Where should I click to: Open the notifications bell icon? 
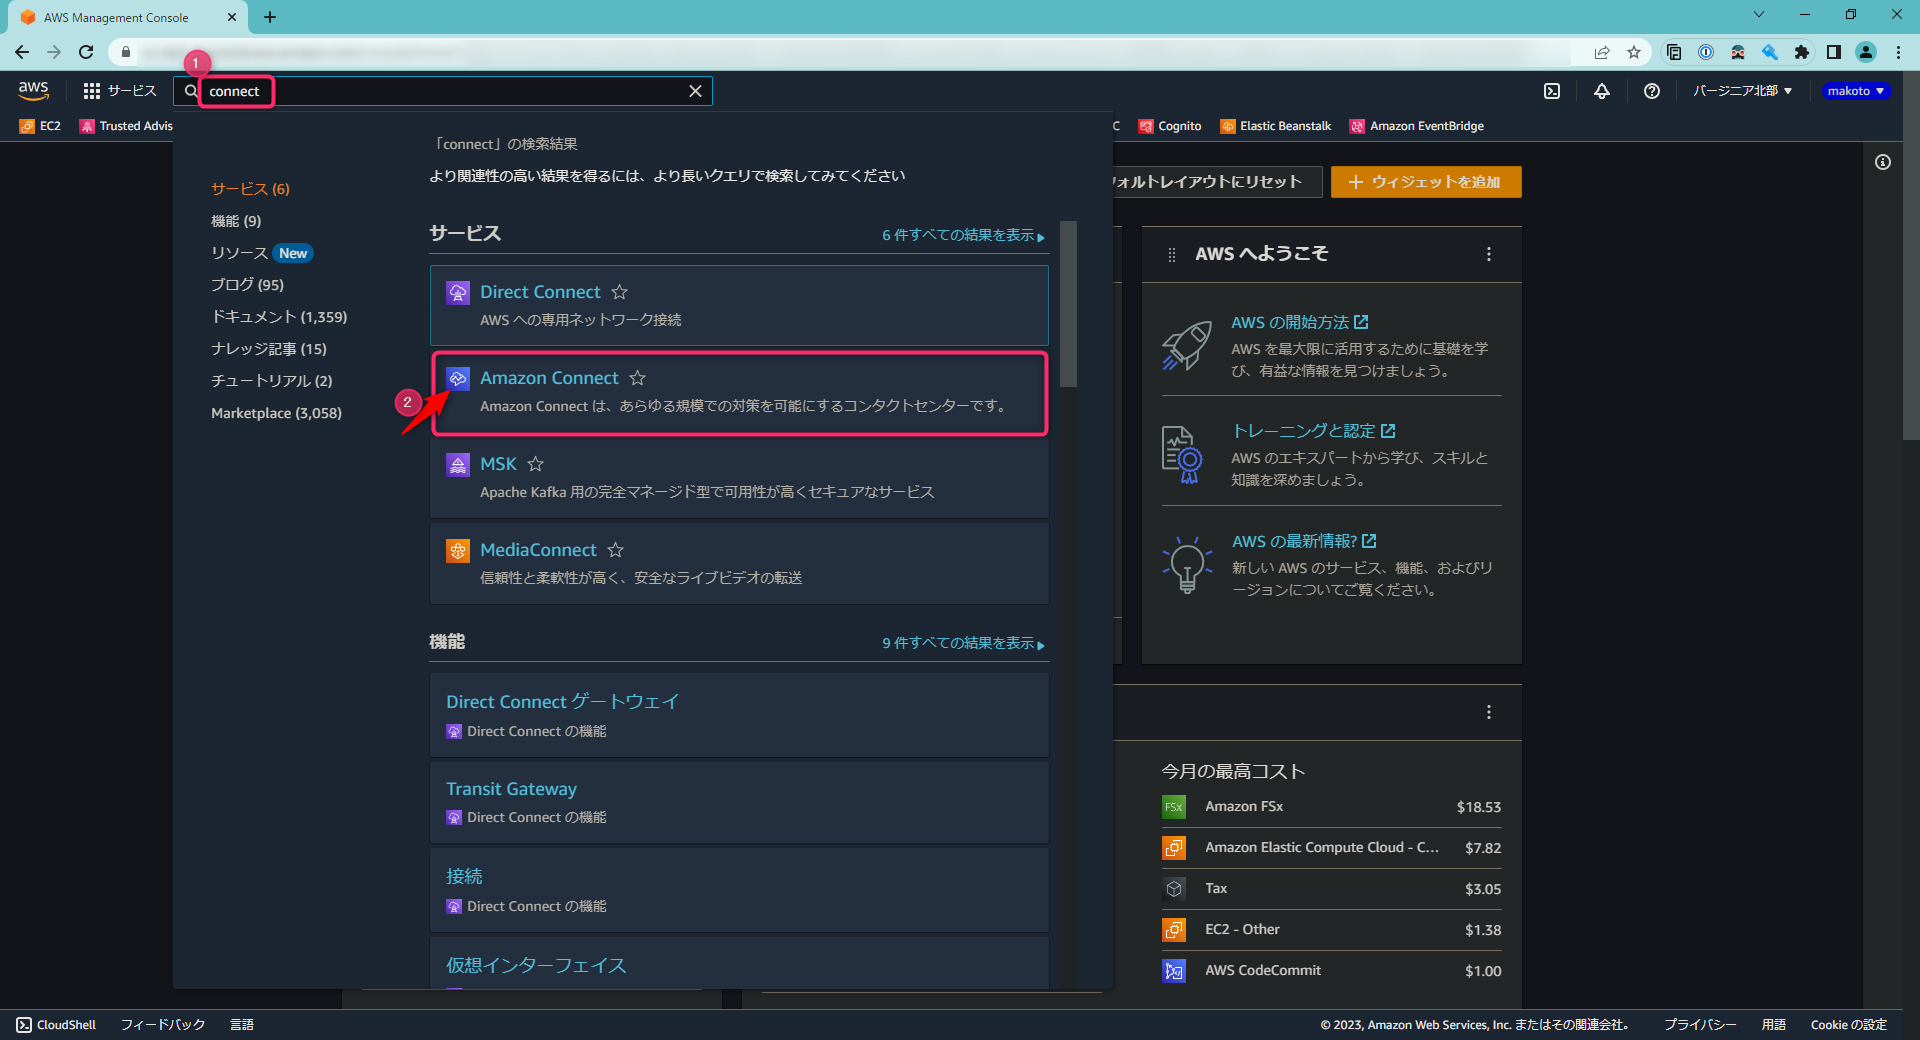pos(1602,91)
